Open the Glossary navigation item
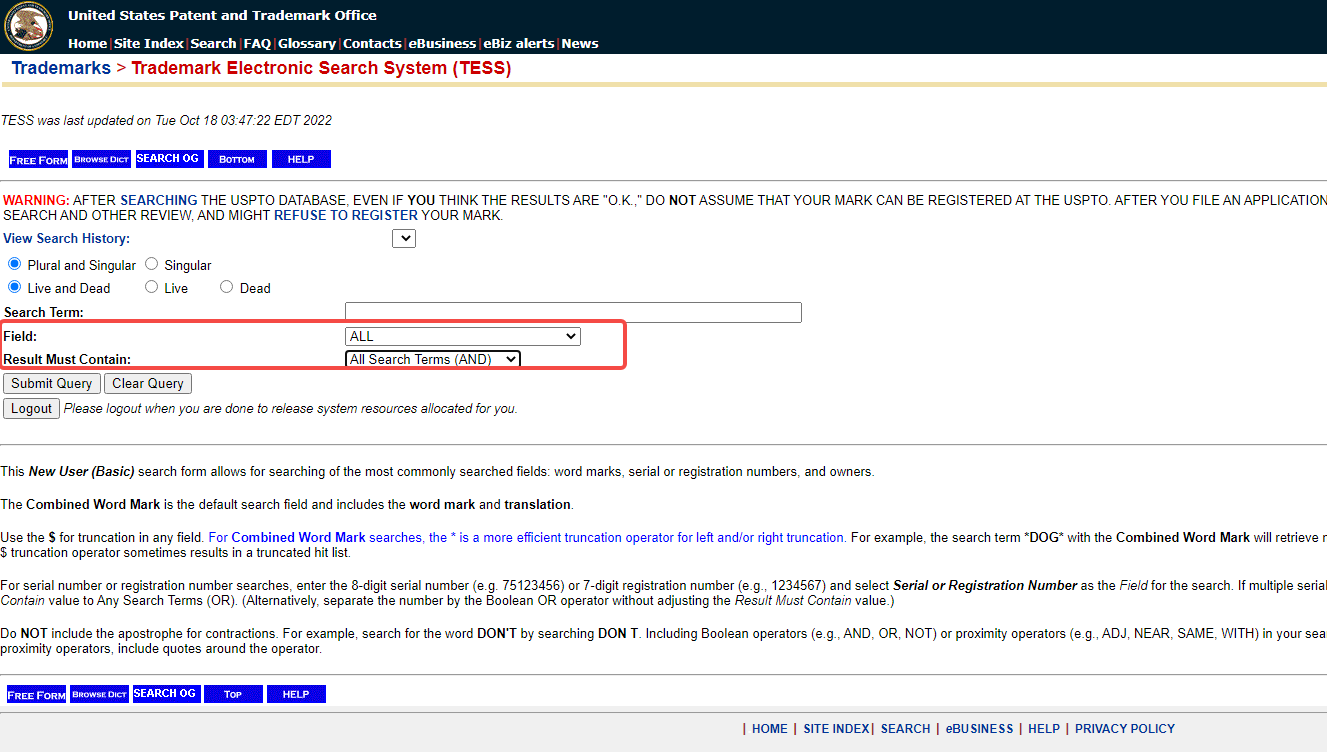This screenshot has width=1327, height=752. click(x=307, y=44)
